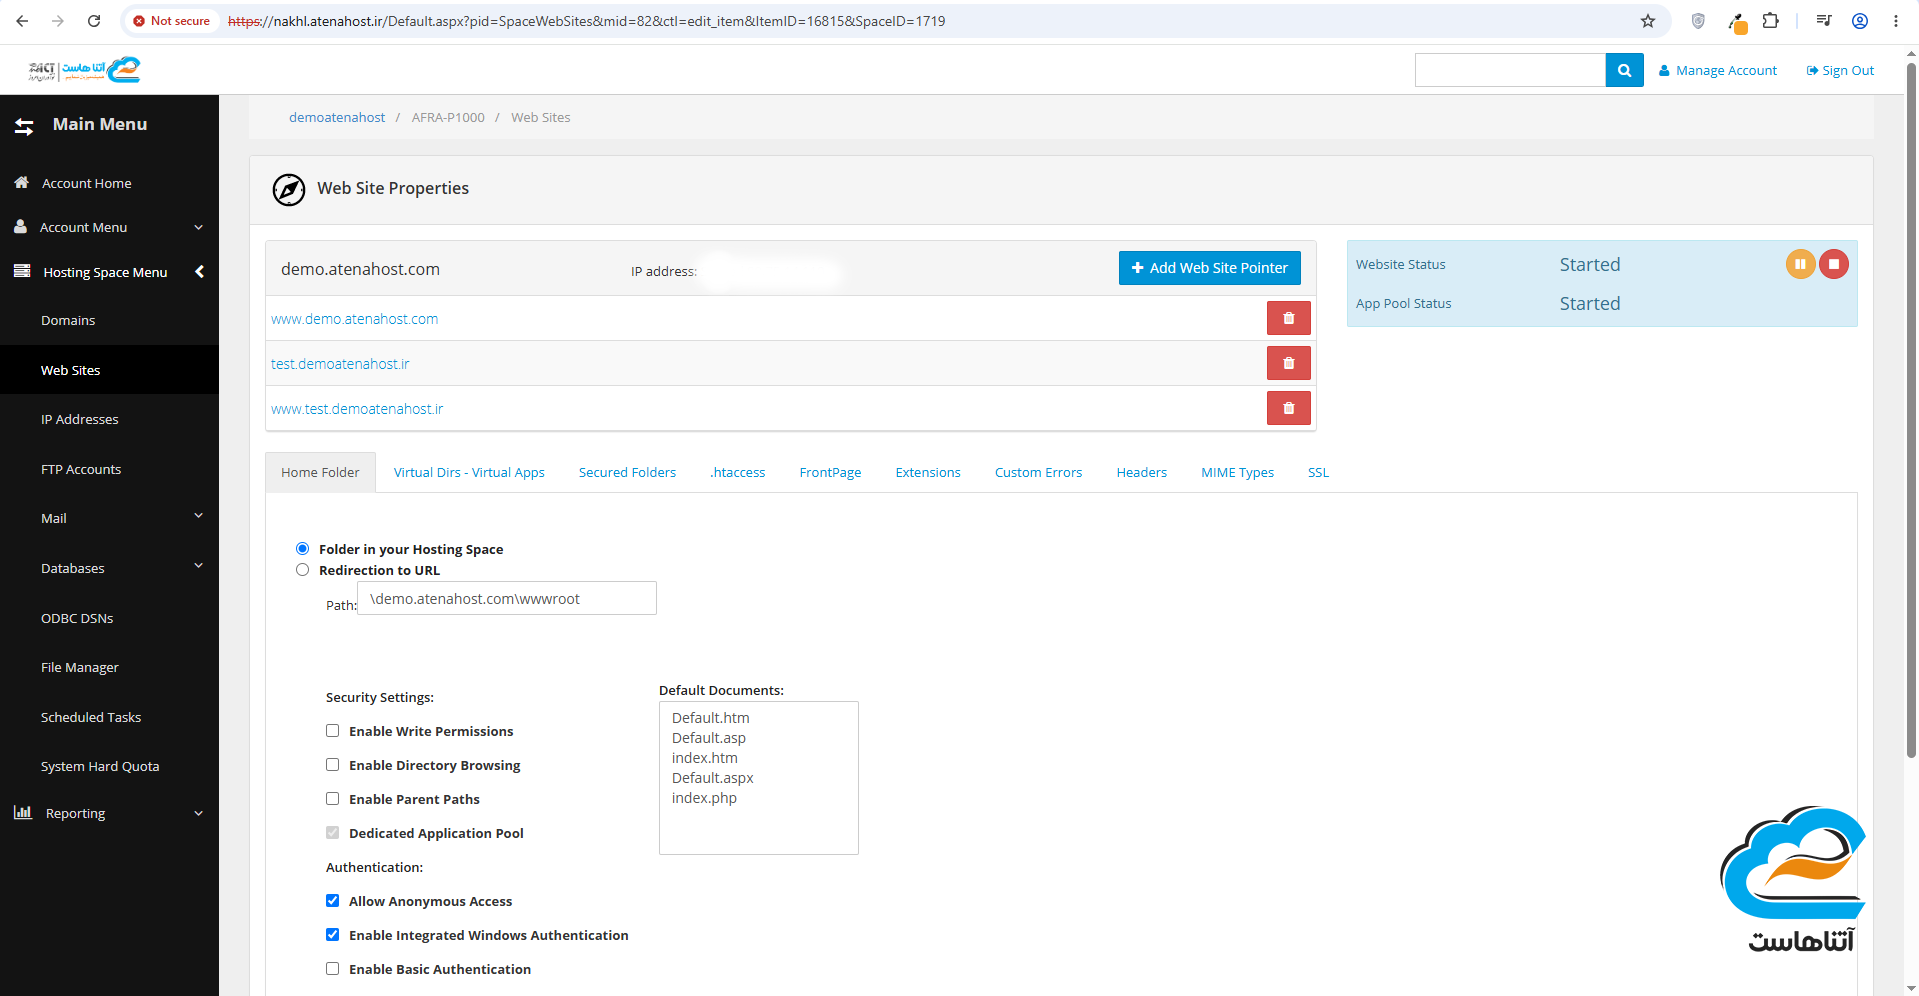Open the browser profile icon

(x=1860, y=21)
